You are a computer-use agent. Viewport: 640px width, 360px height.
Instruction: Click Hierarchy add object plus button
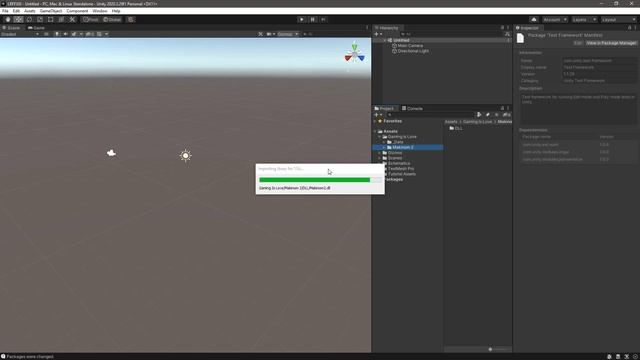376,34
